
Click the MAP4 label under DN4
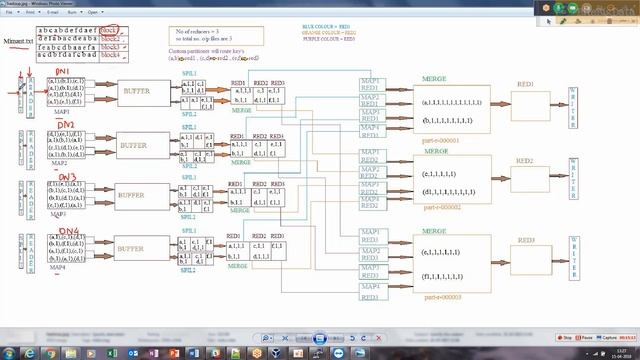click(58, 268)
